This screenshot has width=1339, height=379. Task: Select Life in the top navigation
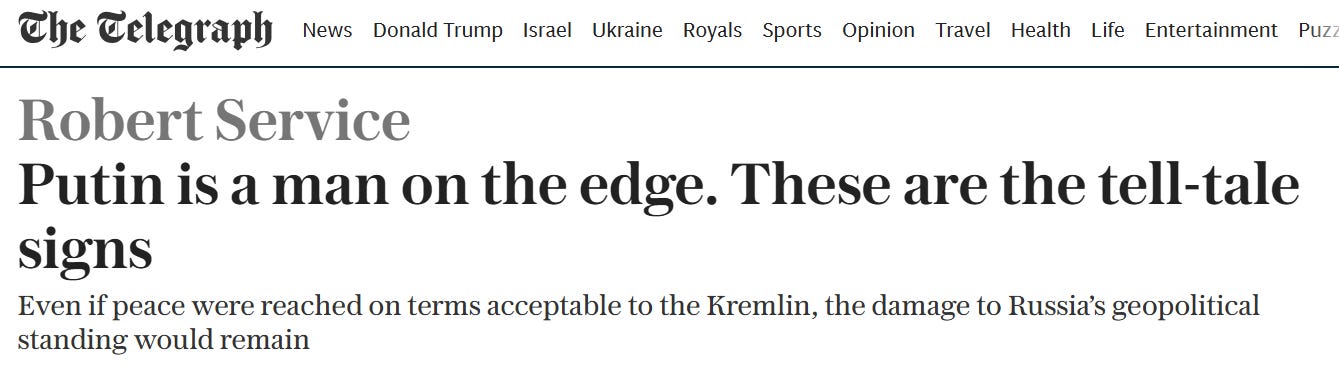point(1108,30)
